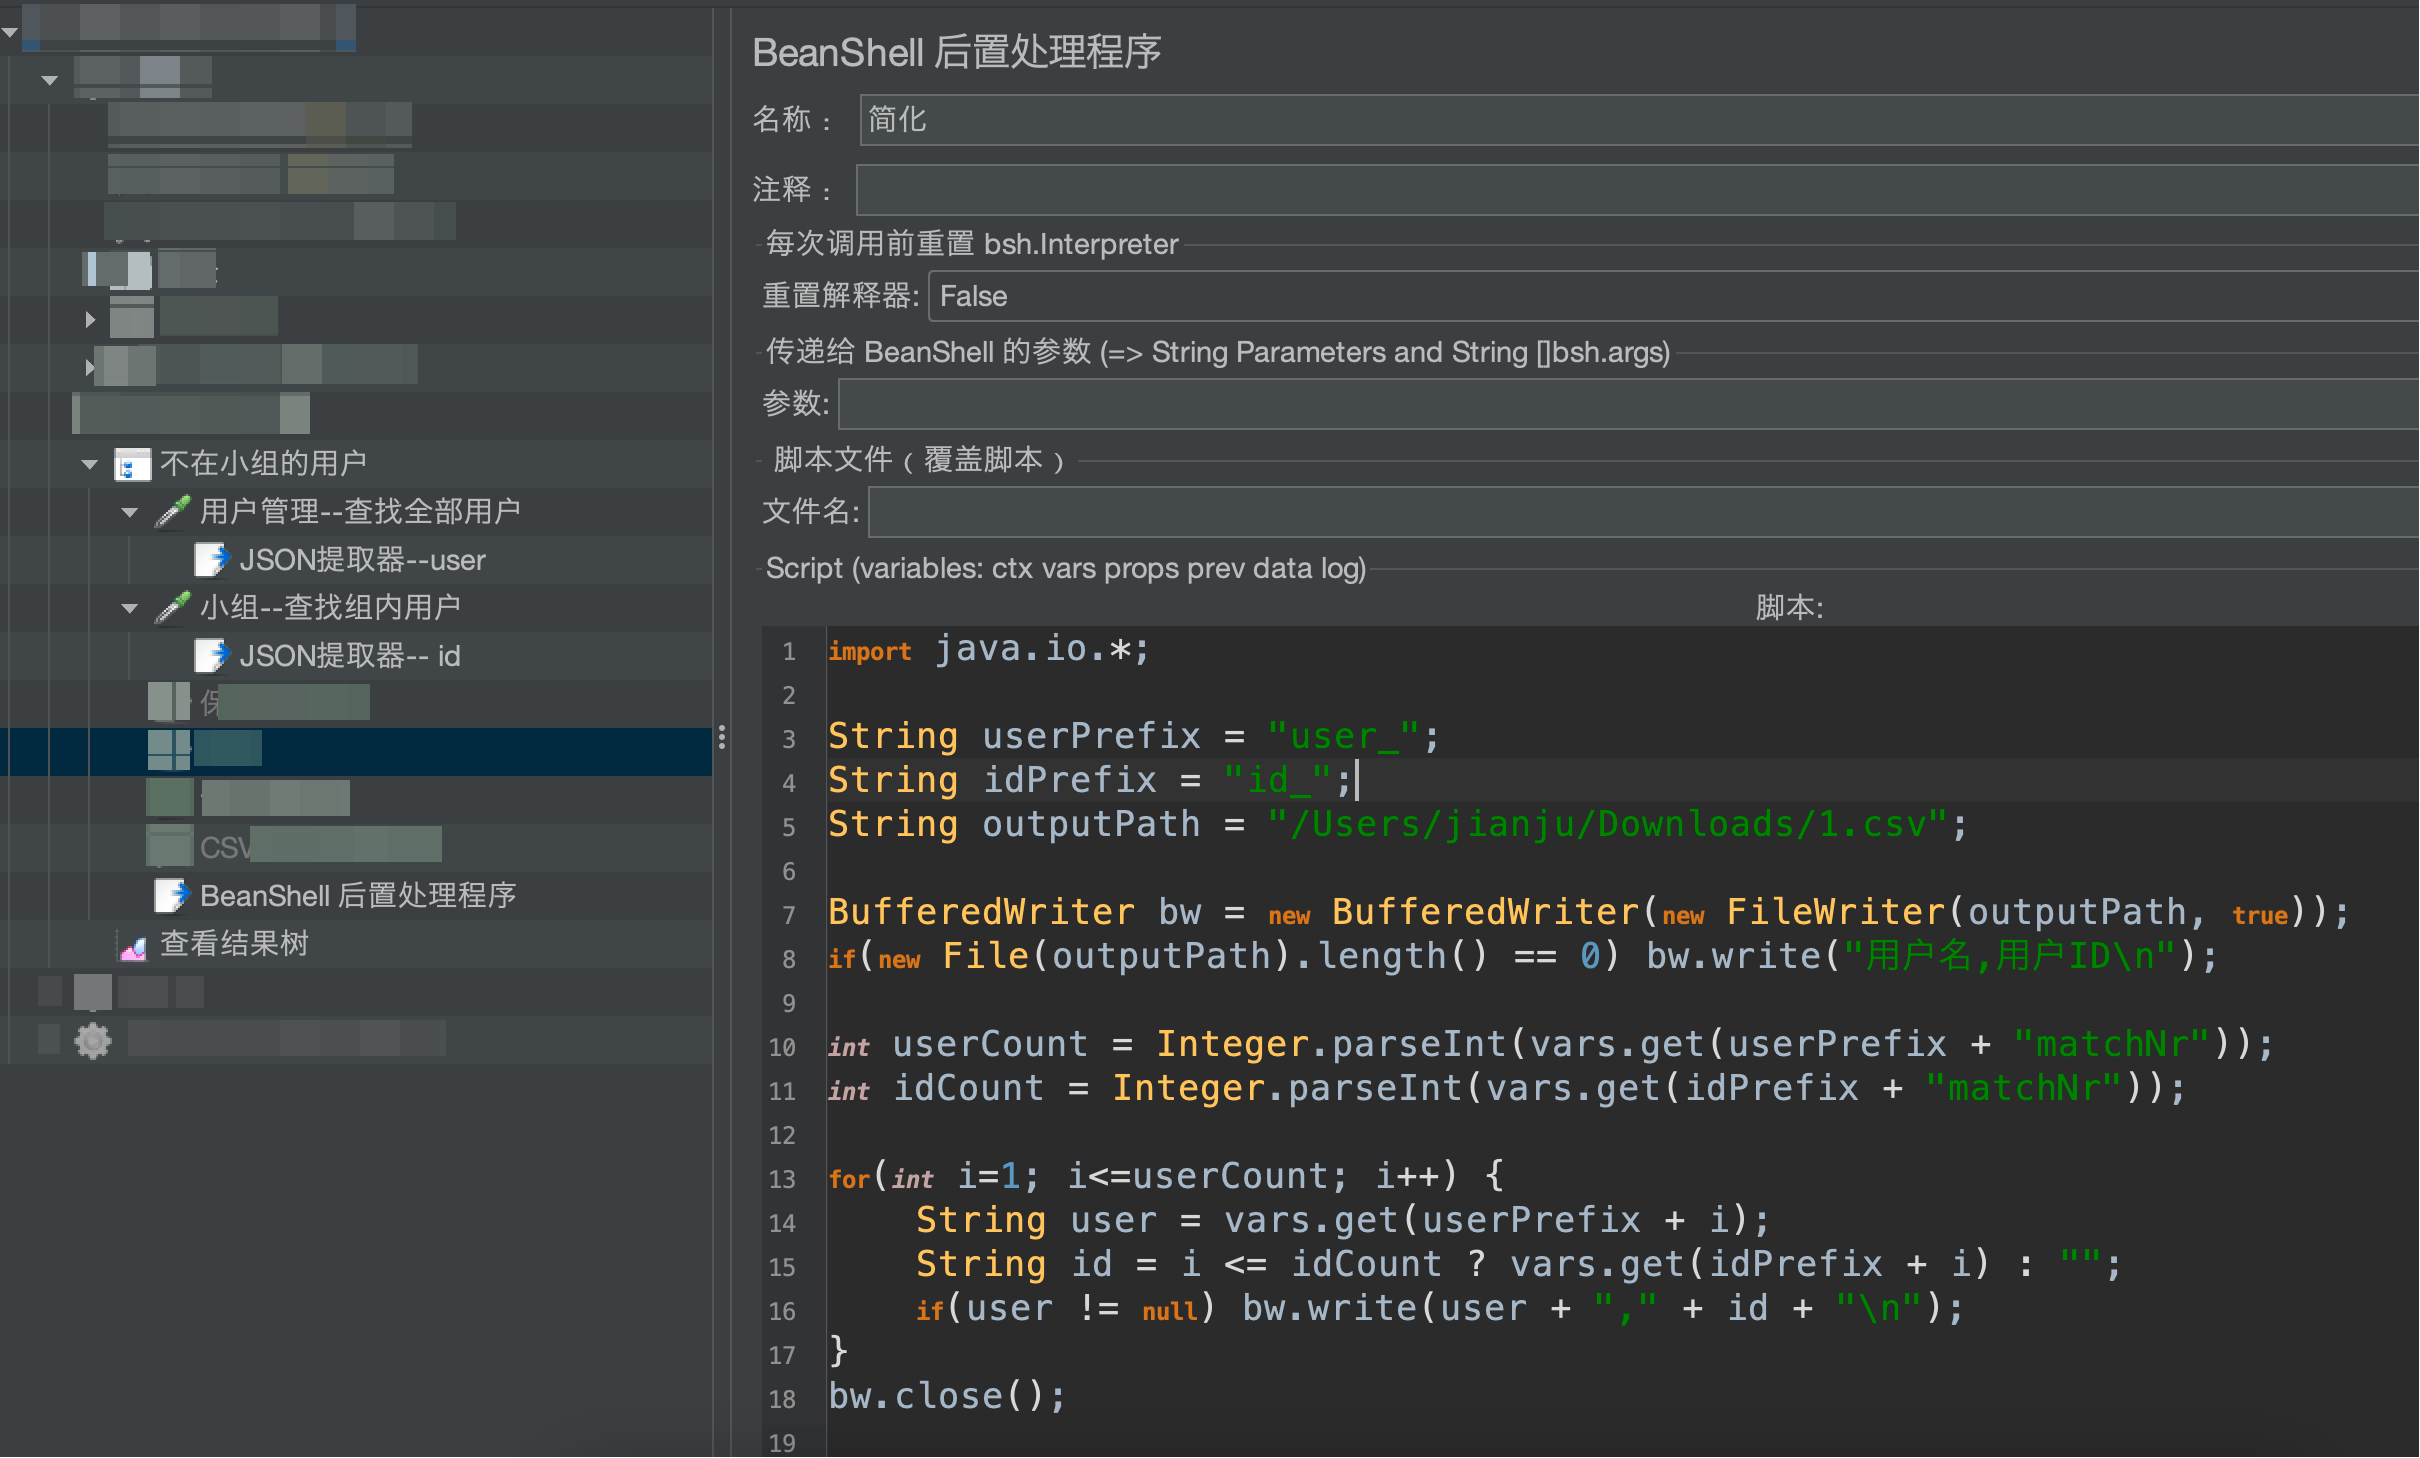Click bw.close() on line 18
This screenshot has width=2420, height=1458.
[947, 1397]
